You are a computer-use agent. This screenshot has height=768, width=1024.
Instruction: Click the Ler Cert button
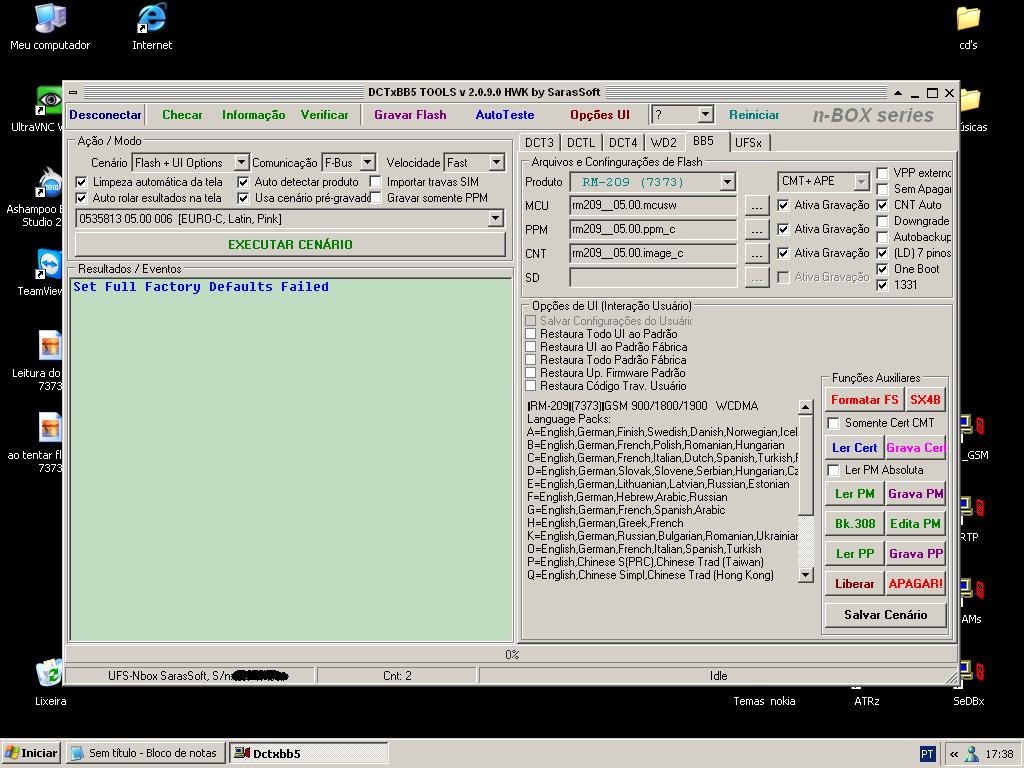point(854,447)
